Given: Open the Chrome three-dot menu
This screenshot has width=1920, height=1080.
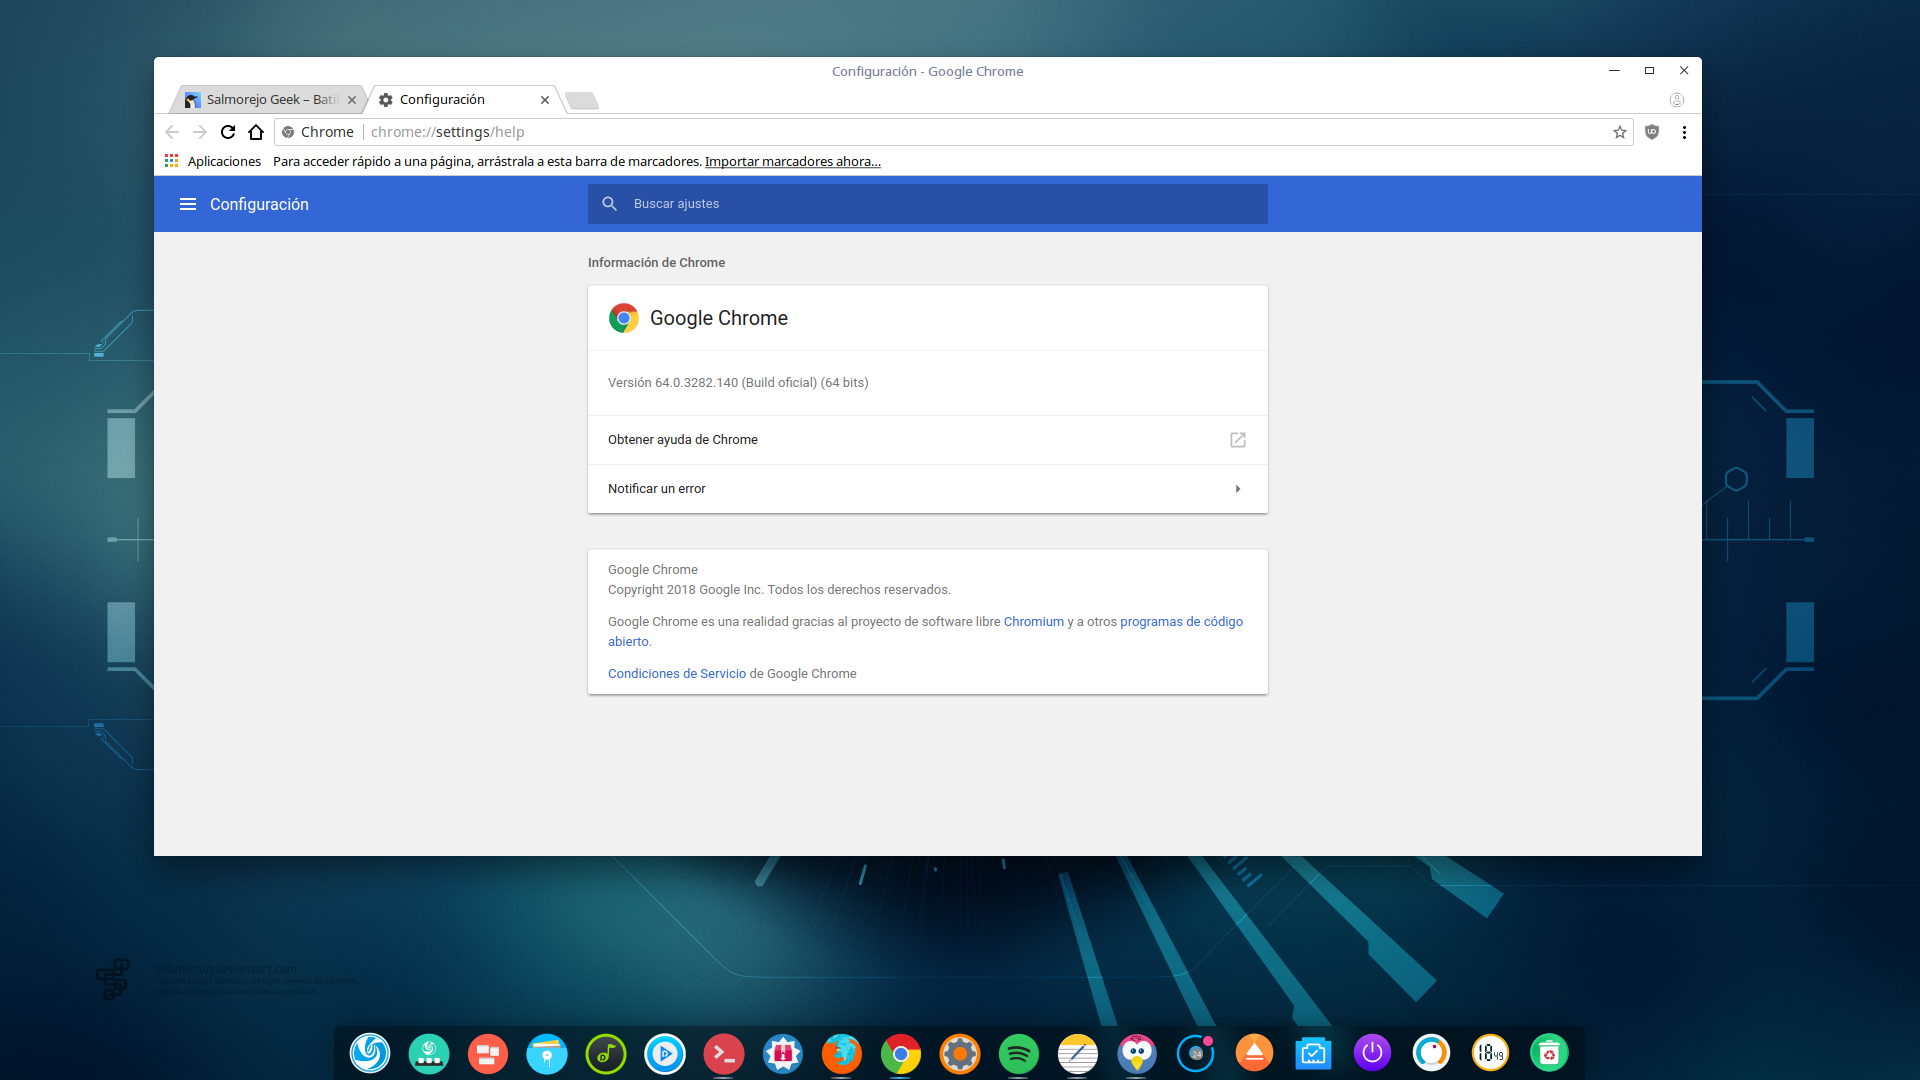Looking at the screenshot, I should 1684,132.
